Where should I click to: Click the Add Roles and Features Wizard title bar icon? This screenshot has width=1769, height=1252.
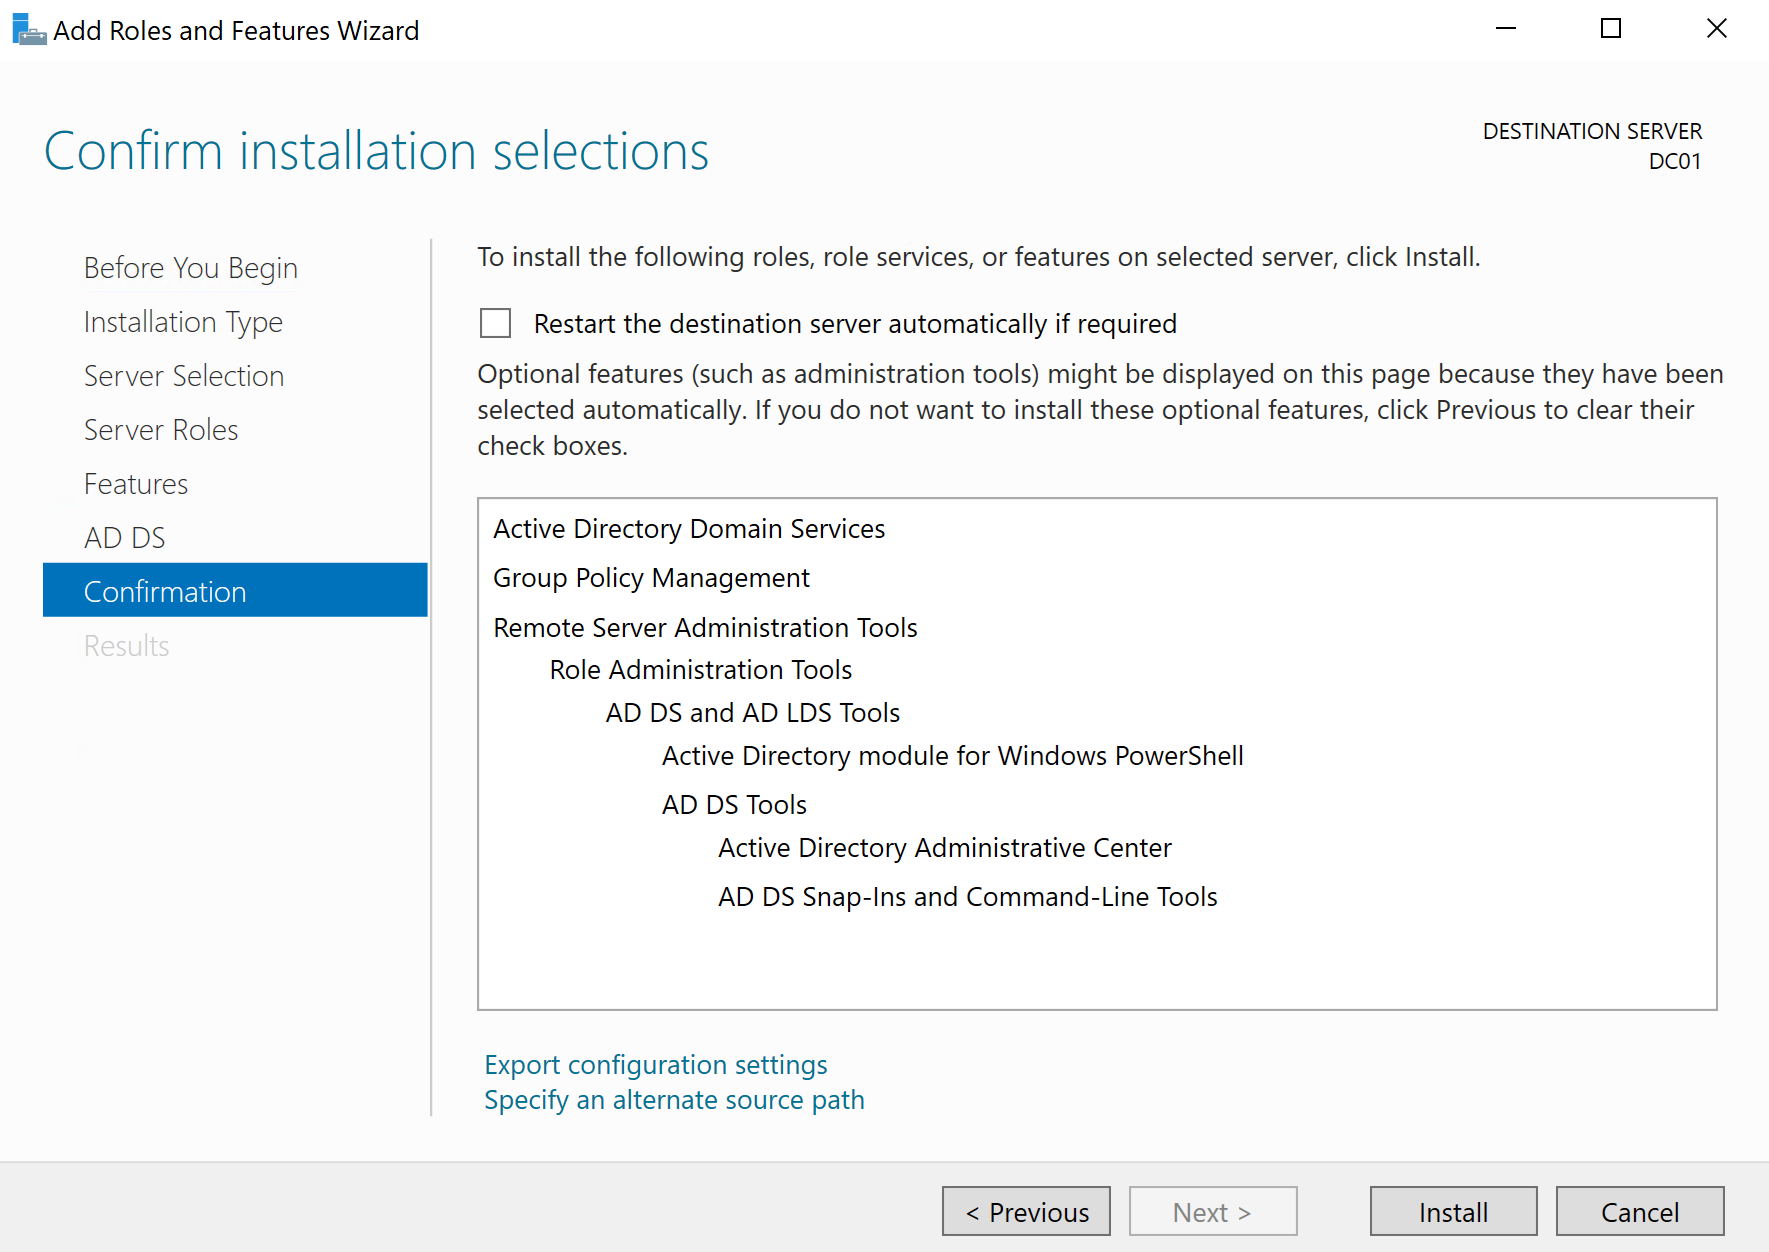coord(28,29)
